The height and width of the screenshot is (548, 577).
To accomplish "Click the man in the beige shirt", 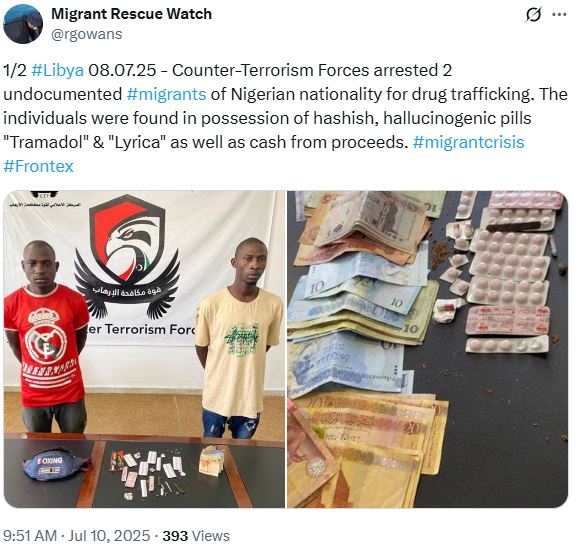I will tap(238, 339).
